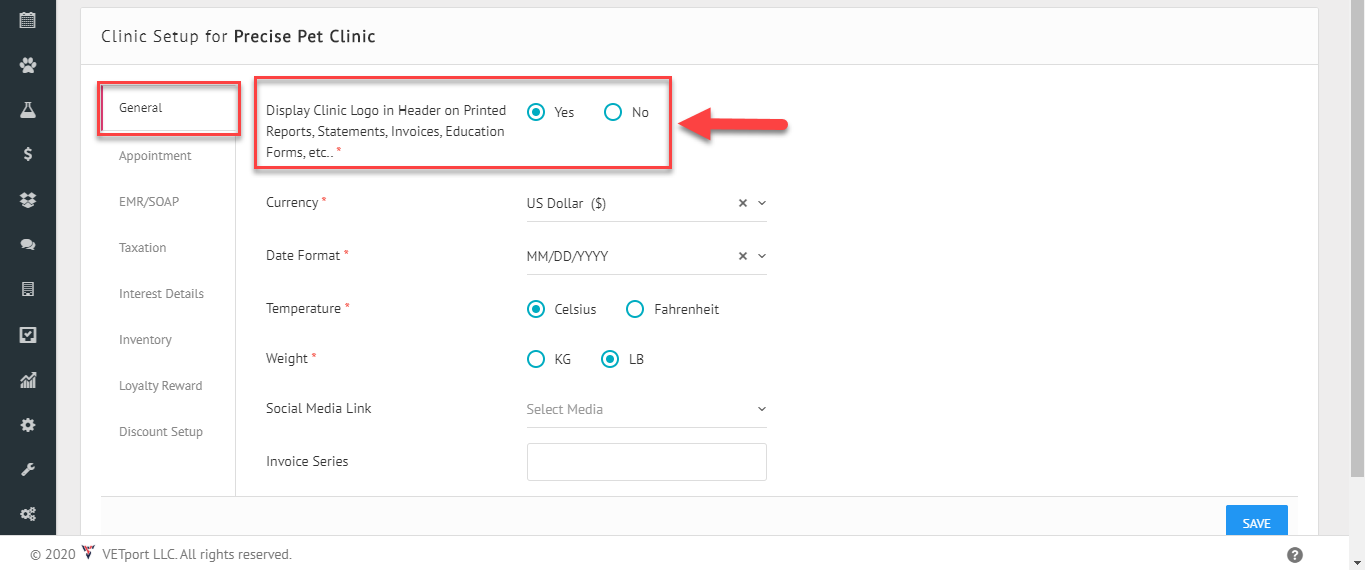
Task: Open the multiple gears configuration icon
Action: (x=28, y=514)
